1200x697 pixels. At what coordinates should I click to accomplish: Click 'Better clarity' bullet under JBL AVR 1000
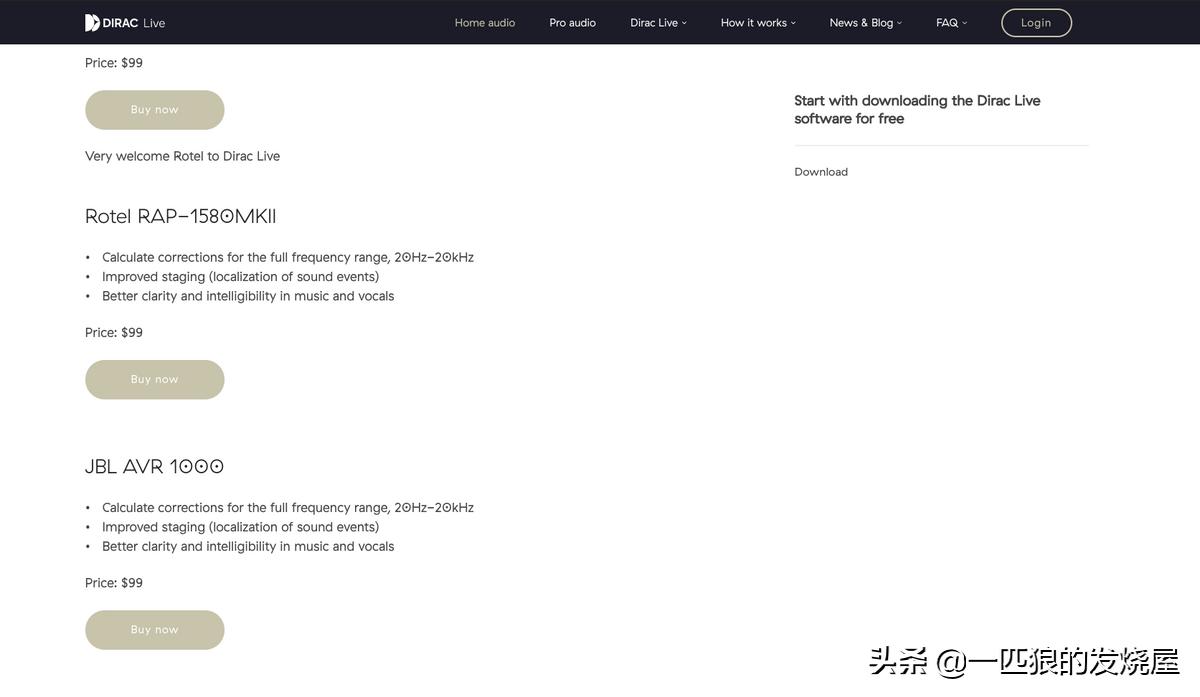[248, 547]
